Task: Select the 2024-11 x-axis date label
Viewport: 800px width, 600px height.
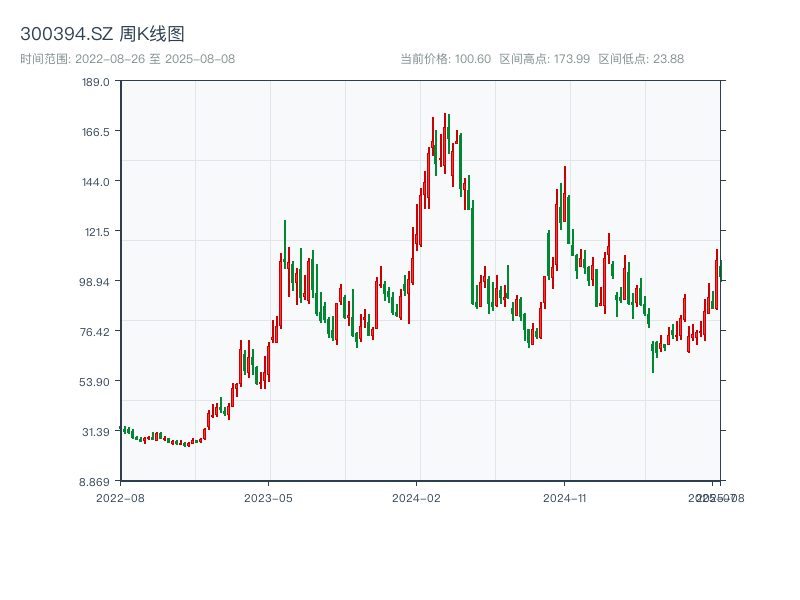Action: tap(566, 497)
